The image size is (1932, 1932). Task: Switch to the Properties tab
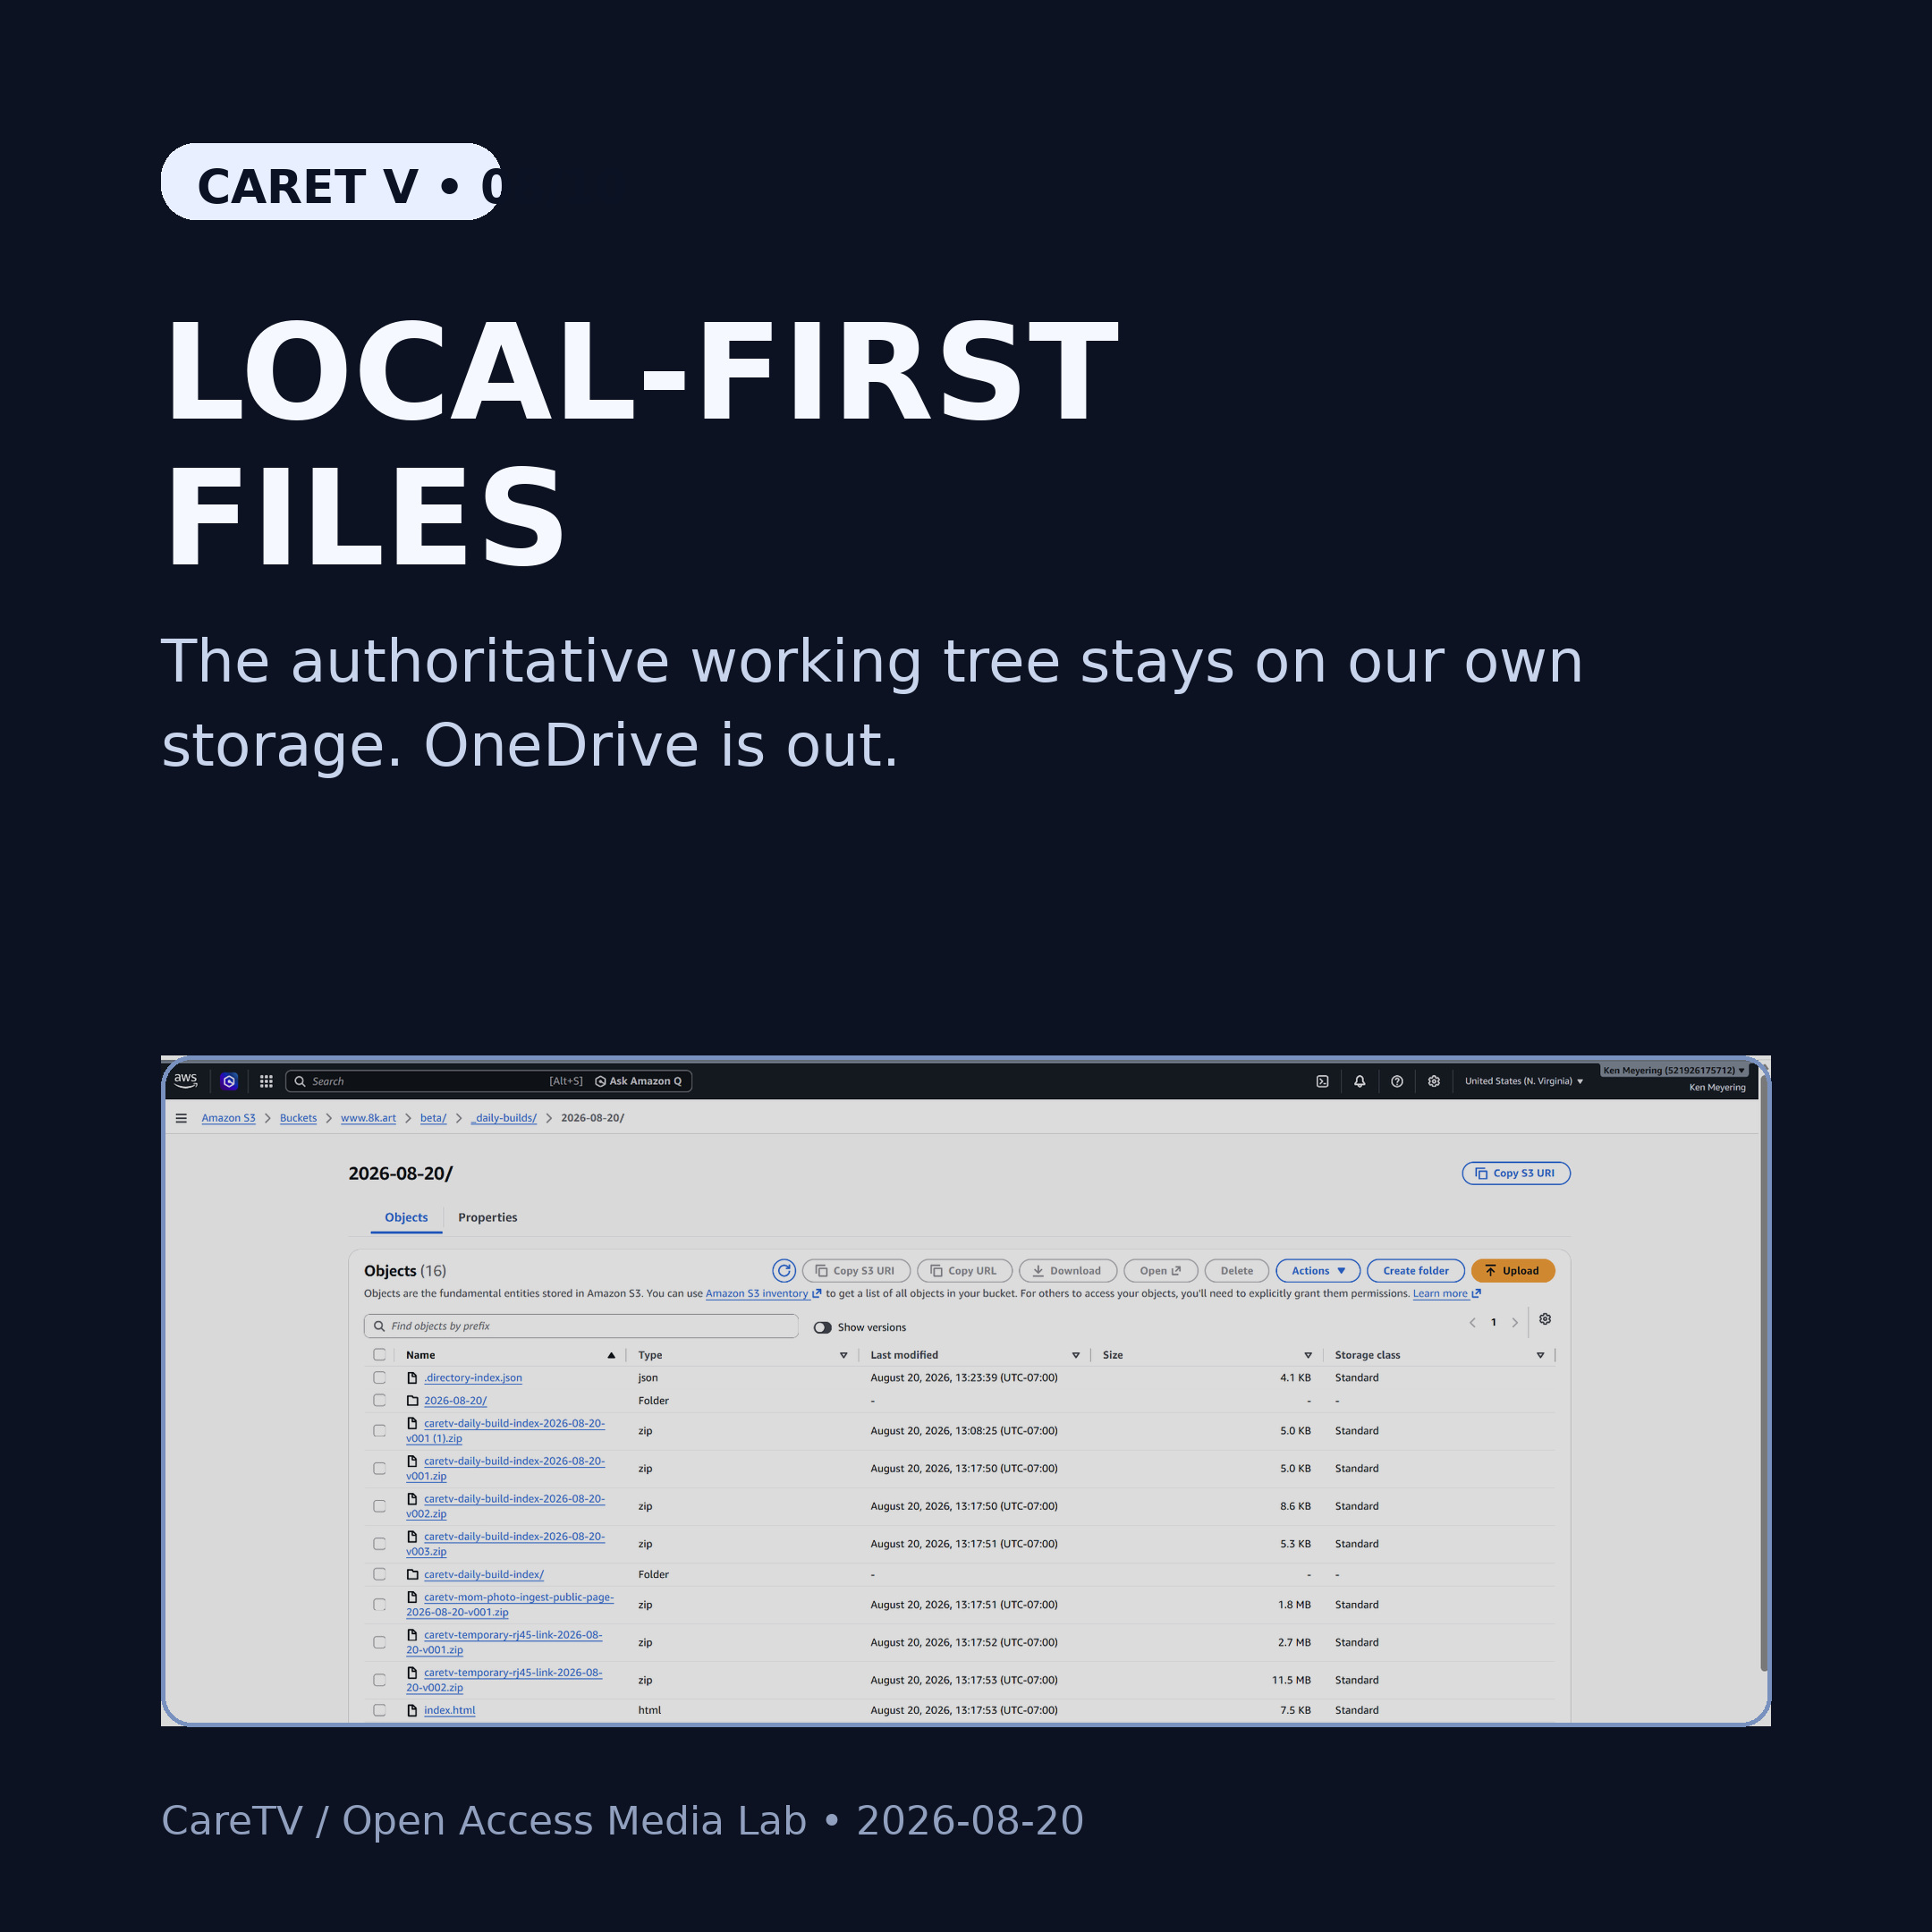pyautogui.click(x=487, y=1217)
